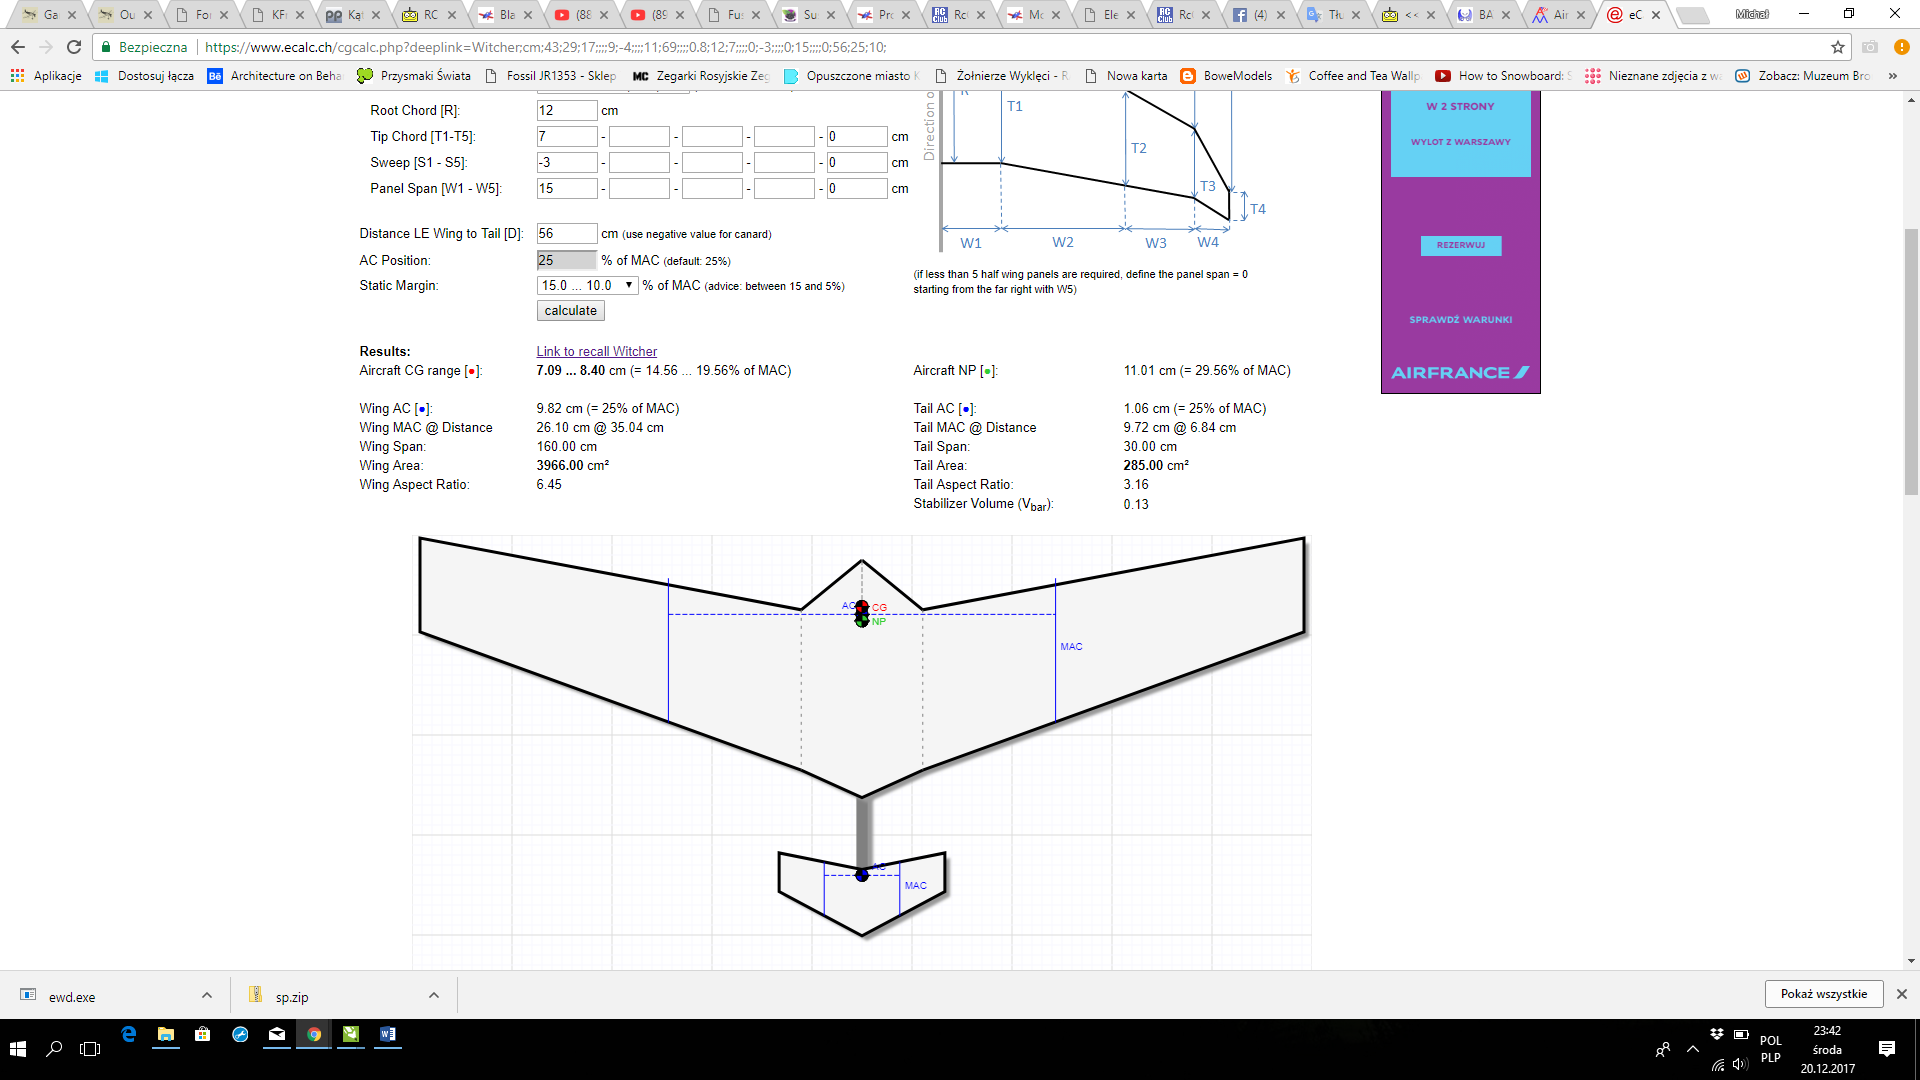Open the Static Margin dropdown
Viewport: 1920px width, 1080px height.
(587, 286)
